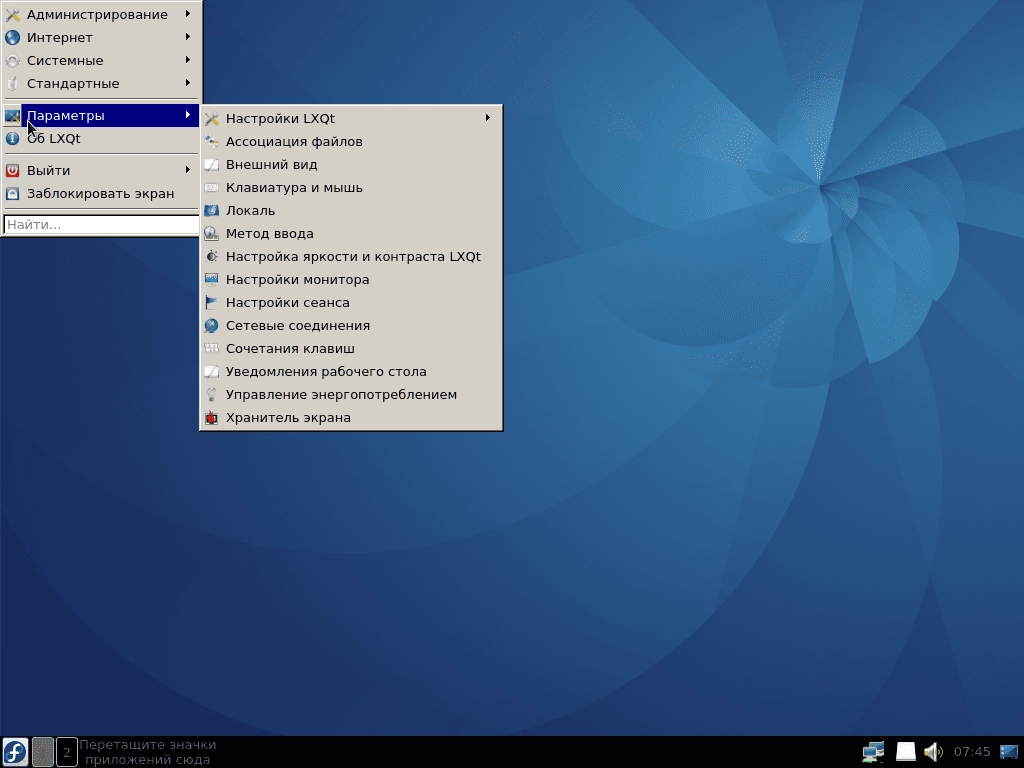Click the Сочетания клавиш keyboard icon
This screenshot has width=1024, height=768.
pyautogui.click(x=211, y=349)
